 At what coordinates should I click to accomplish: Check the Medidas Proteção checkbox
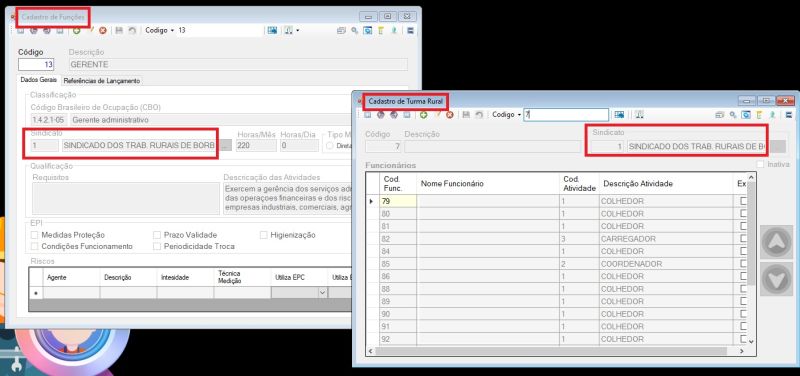pyautogui.click(x=35, y=235)
